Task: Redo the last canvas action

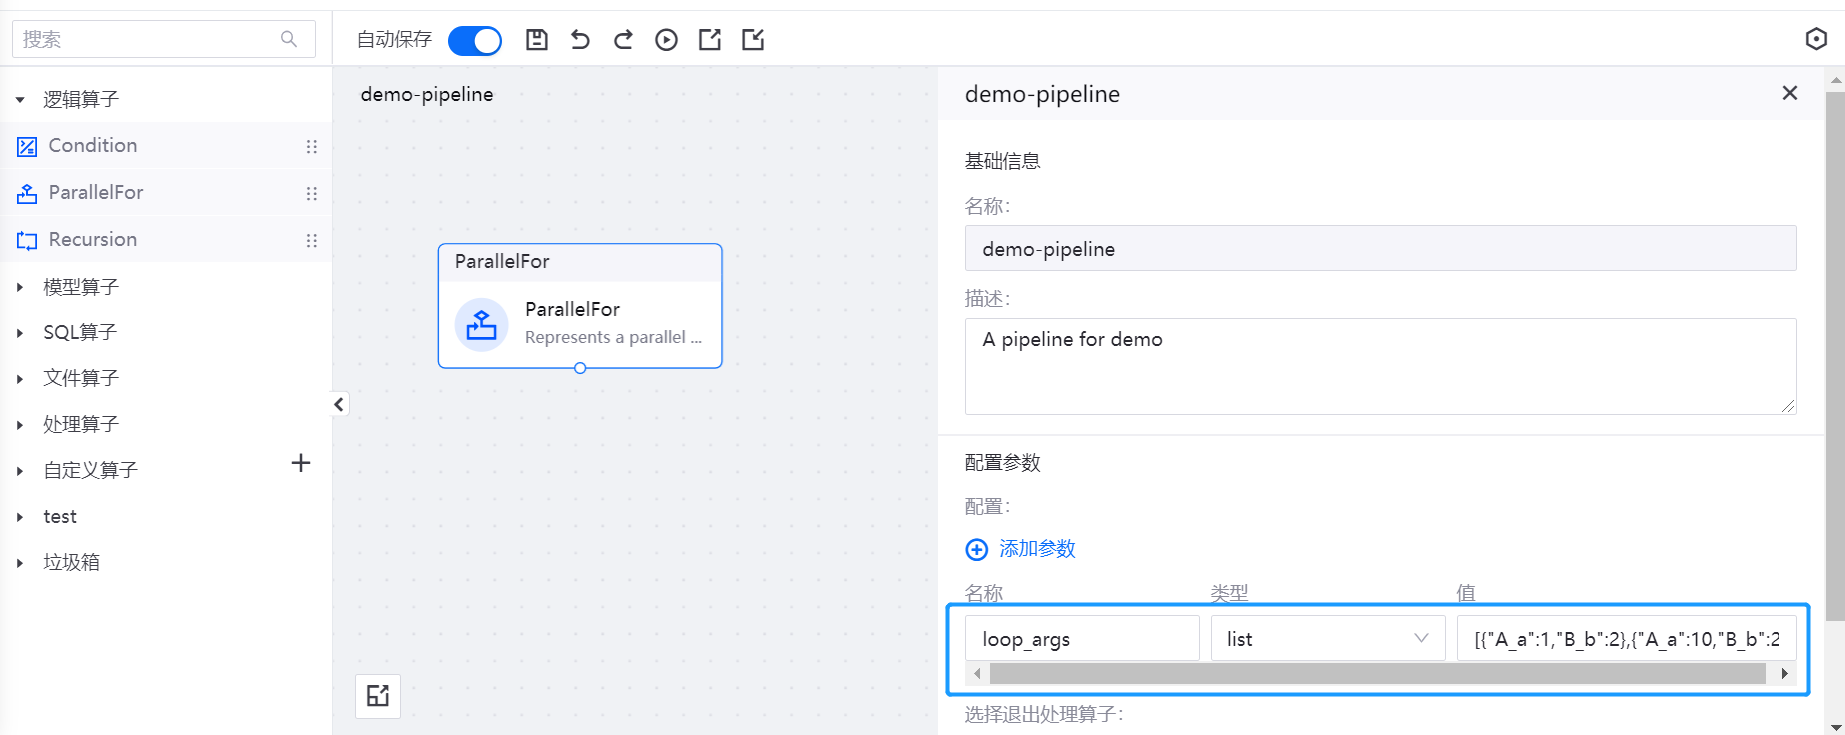Action: [x=623, y=40]
